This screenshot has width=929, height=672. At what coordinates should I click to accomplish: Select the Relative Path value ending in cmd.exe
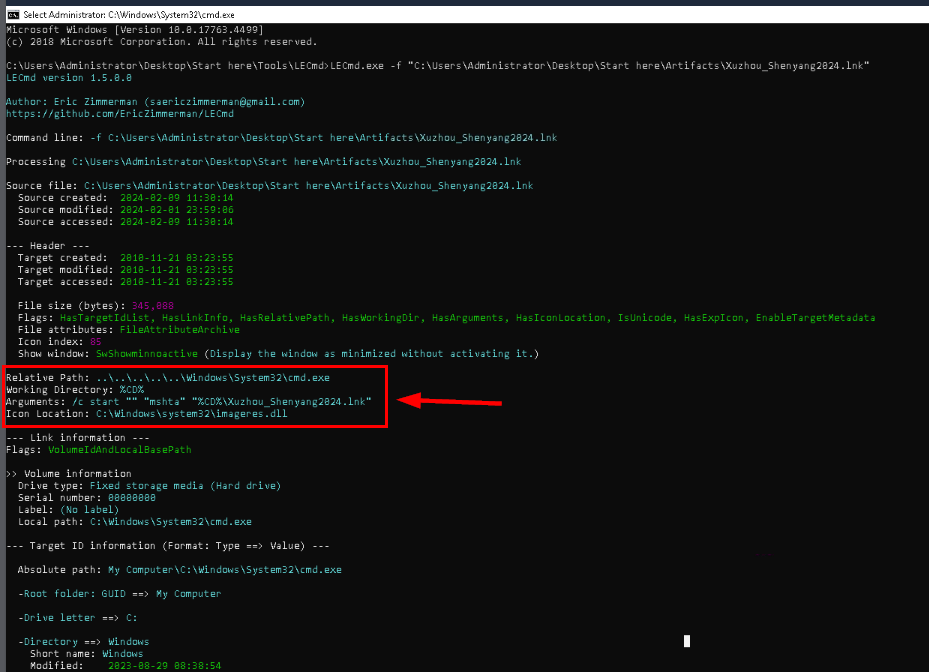point(213,377)
